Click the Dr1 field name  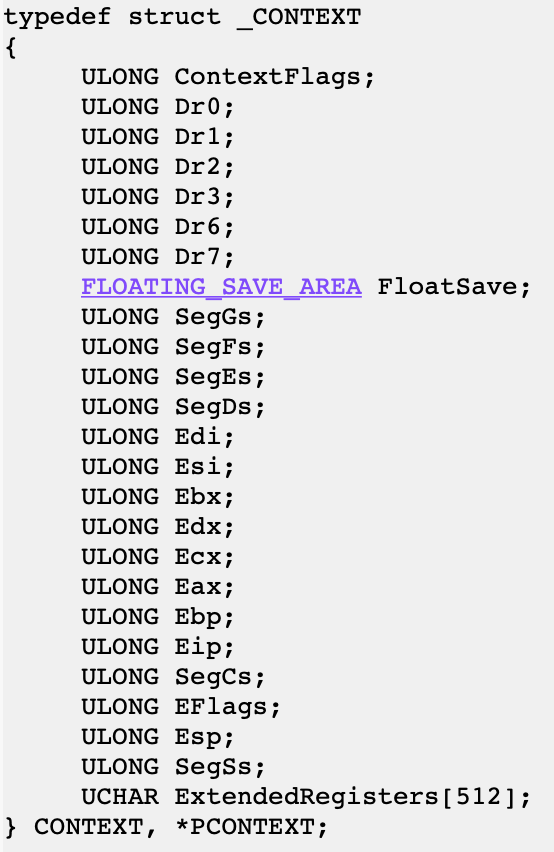[198, 137]
